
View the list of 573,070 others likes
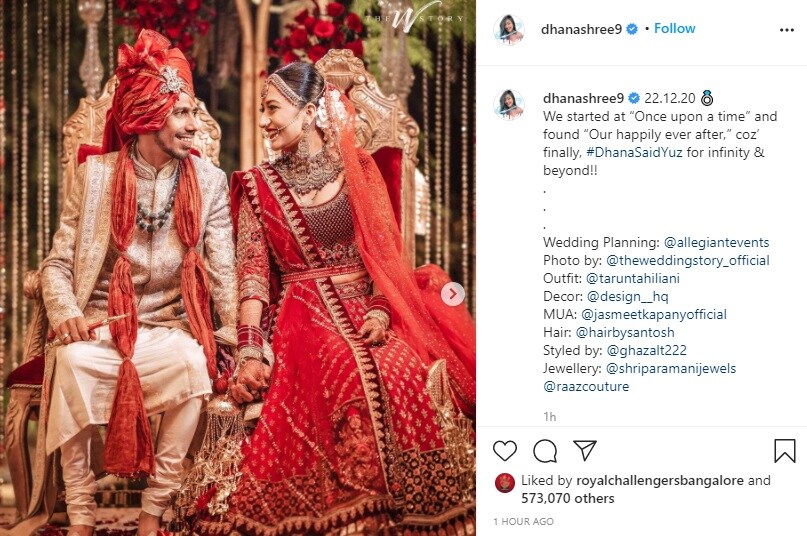(x=567, y=498)
